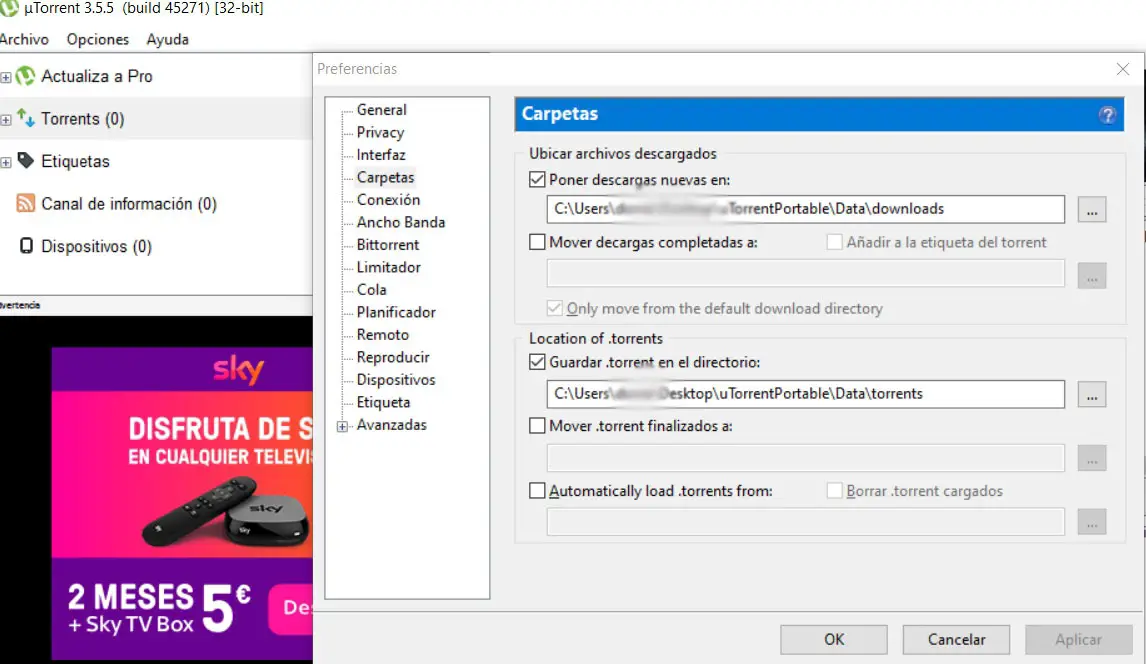Open the help question mark in Carpetas header

(1107, 115)
